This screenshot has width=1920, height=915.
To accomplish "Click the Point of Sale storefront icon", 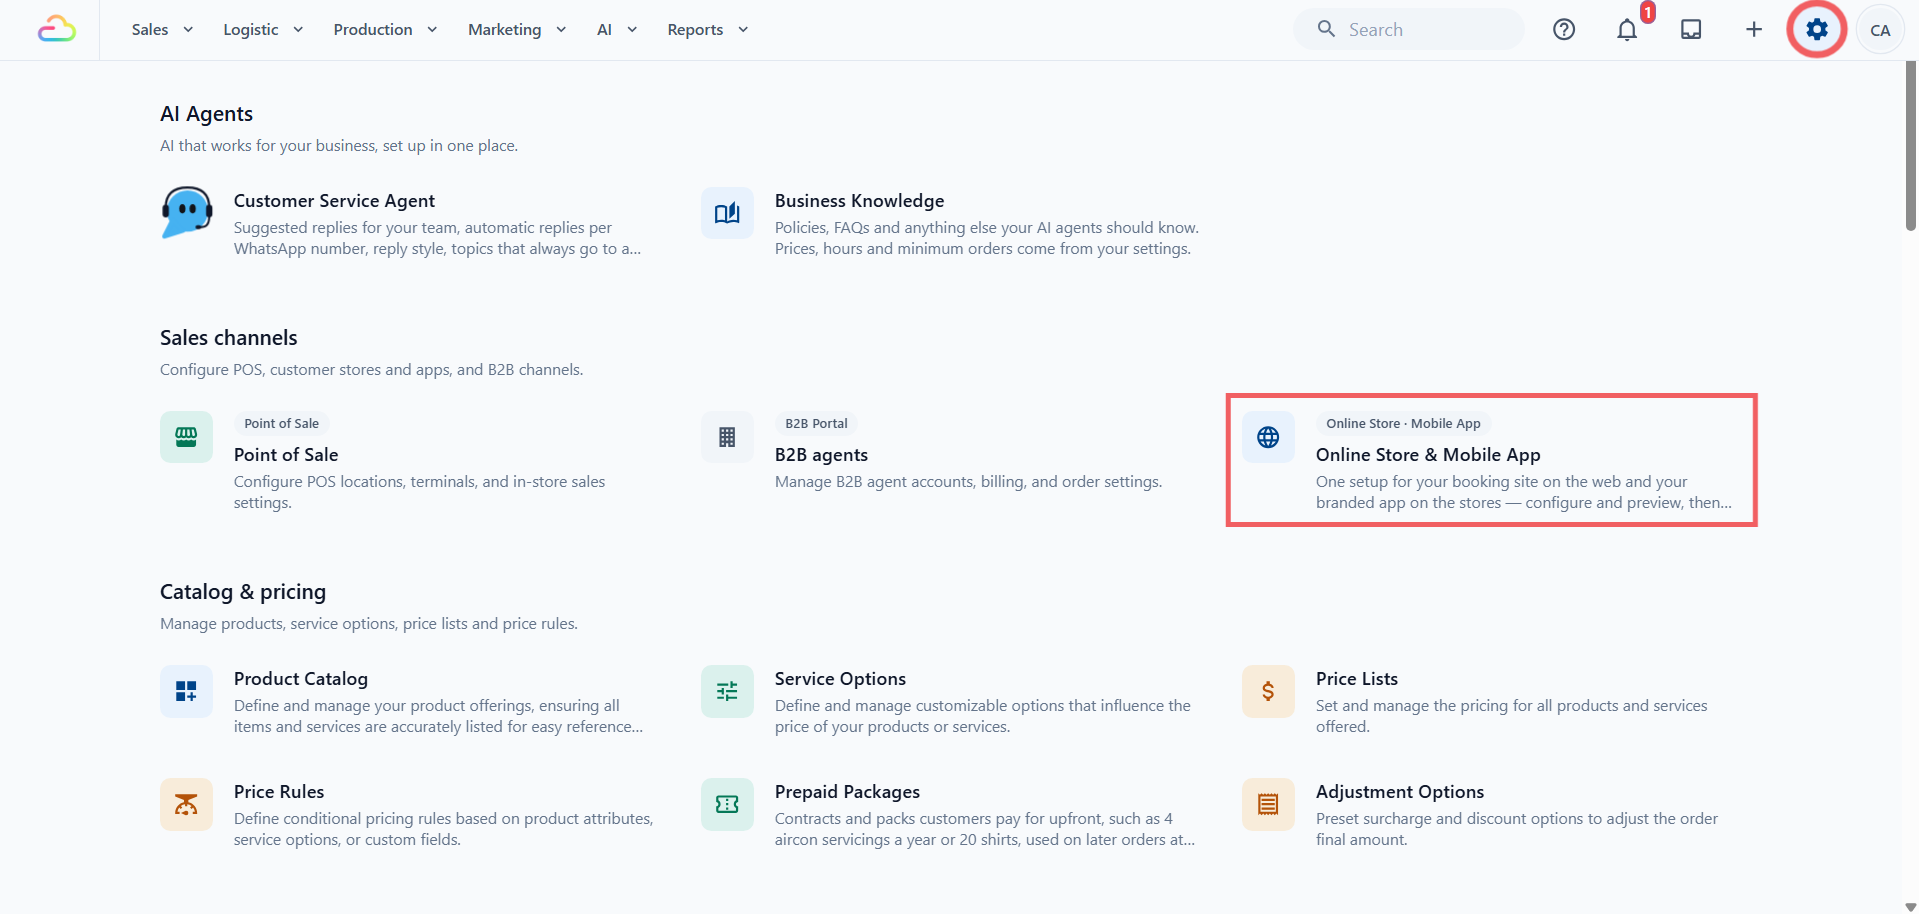I will coord(186,437).
